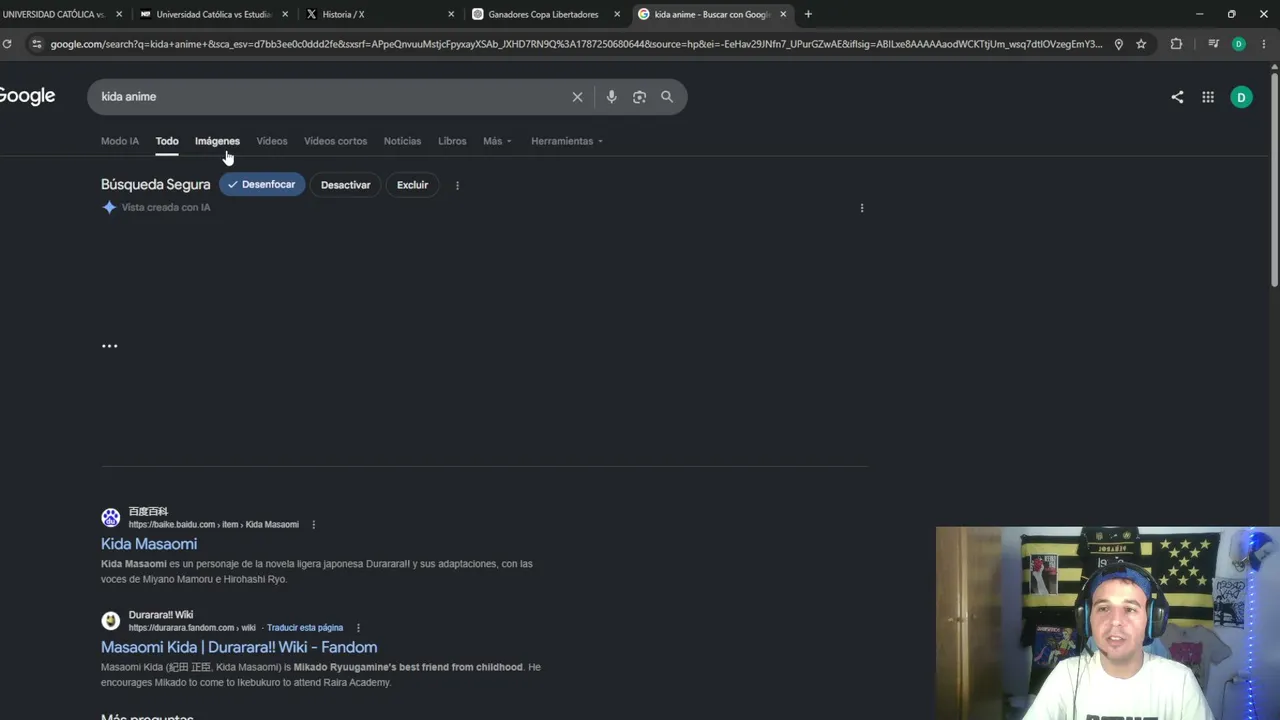Click the location pin icon in address bar
Screen dimensions: 1280x720
[1118, 44]
